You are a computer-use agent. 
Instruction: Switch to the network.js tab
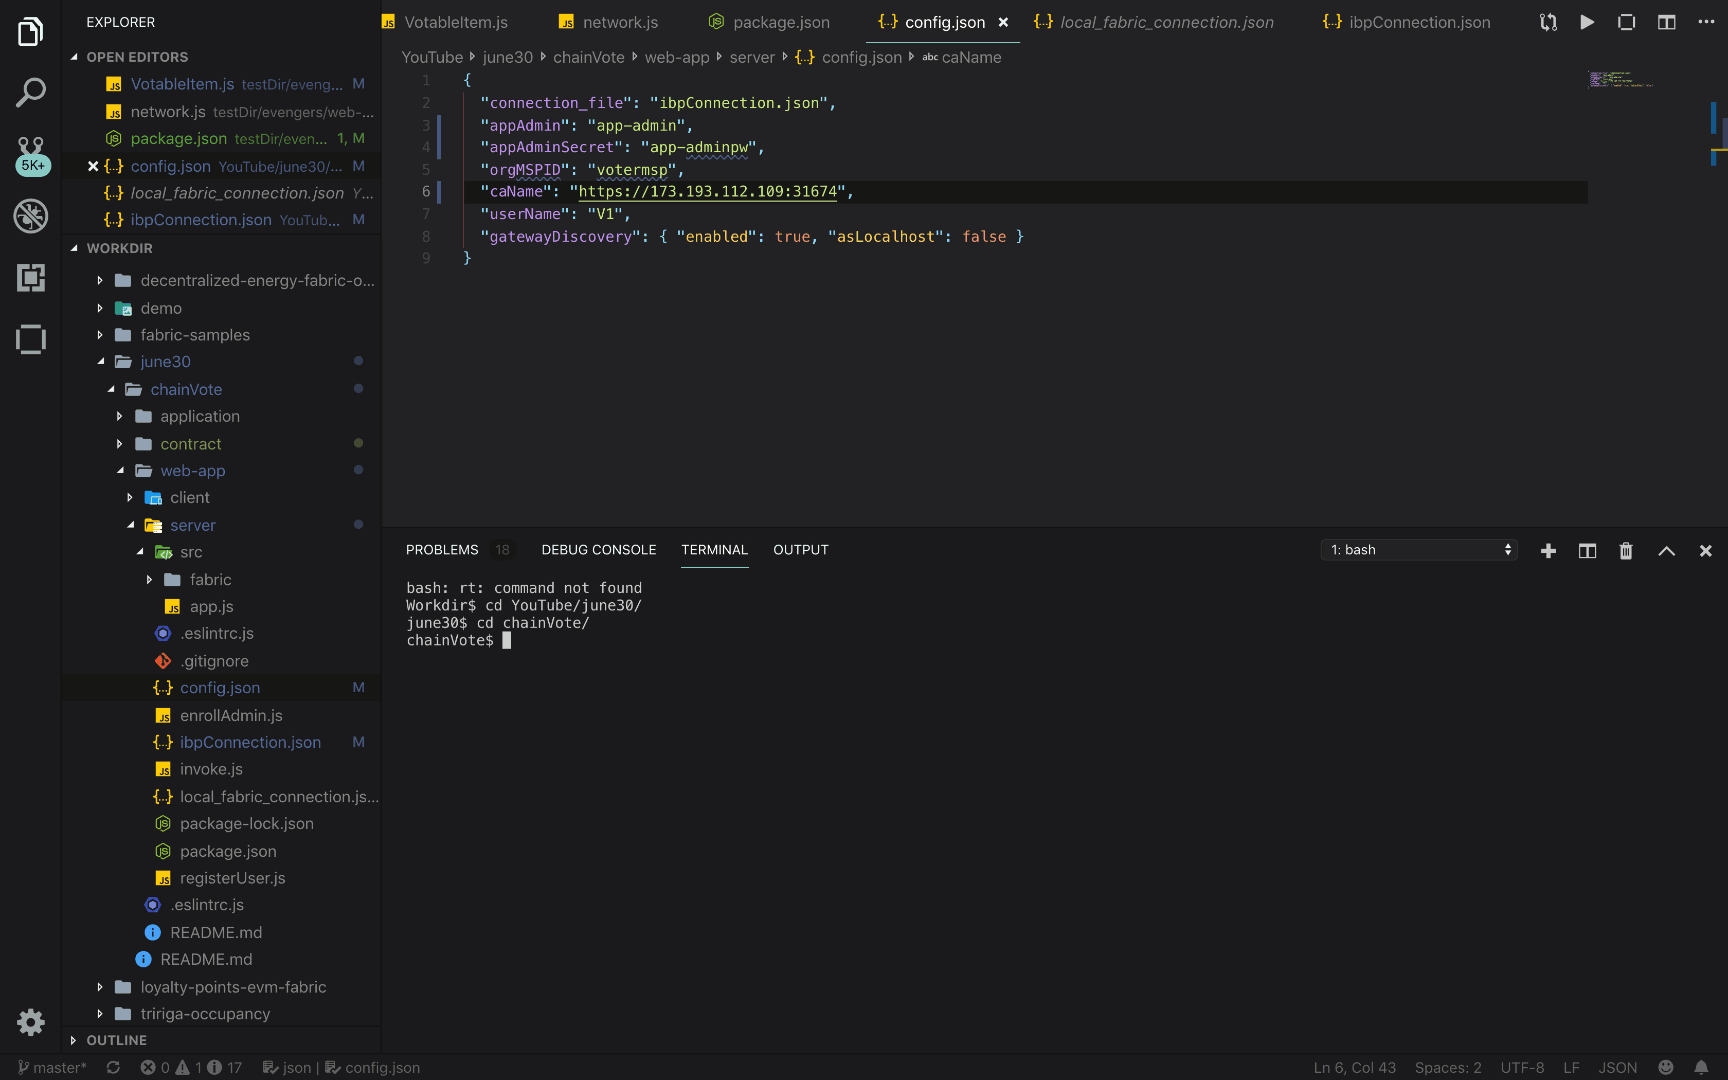(609, 22)
